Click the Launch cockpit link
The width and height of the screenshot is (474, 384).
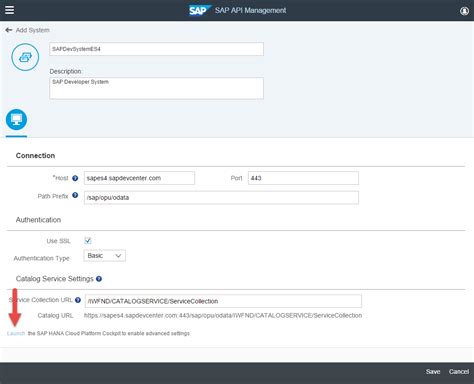point(16,333)
